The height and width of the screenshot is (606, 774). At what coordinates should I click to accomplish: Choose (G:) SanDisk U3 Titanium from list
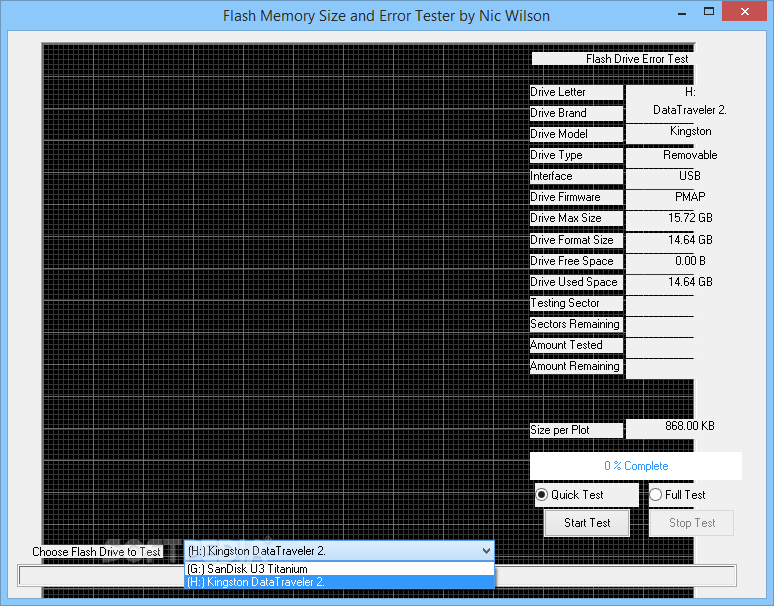(x=340, y=569)
